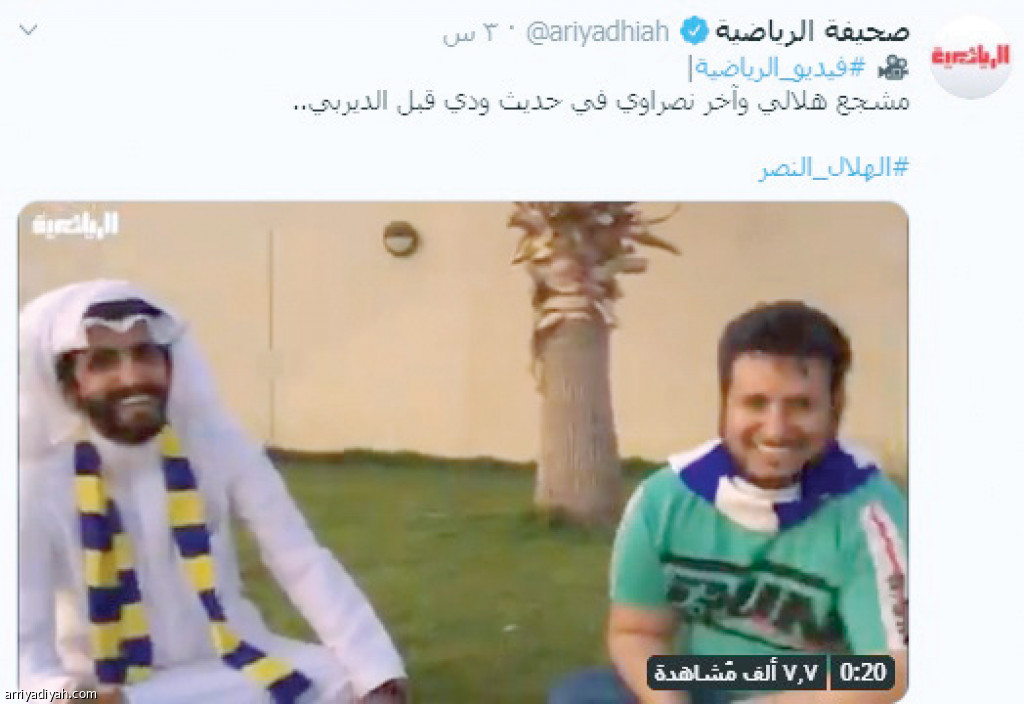This screenshot has height=704, width=1024.
Task: Open the الرياضية profile avatar
Action: pos(970,57)
